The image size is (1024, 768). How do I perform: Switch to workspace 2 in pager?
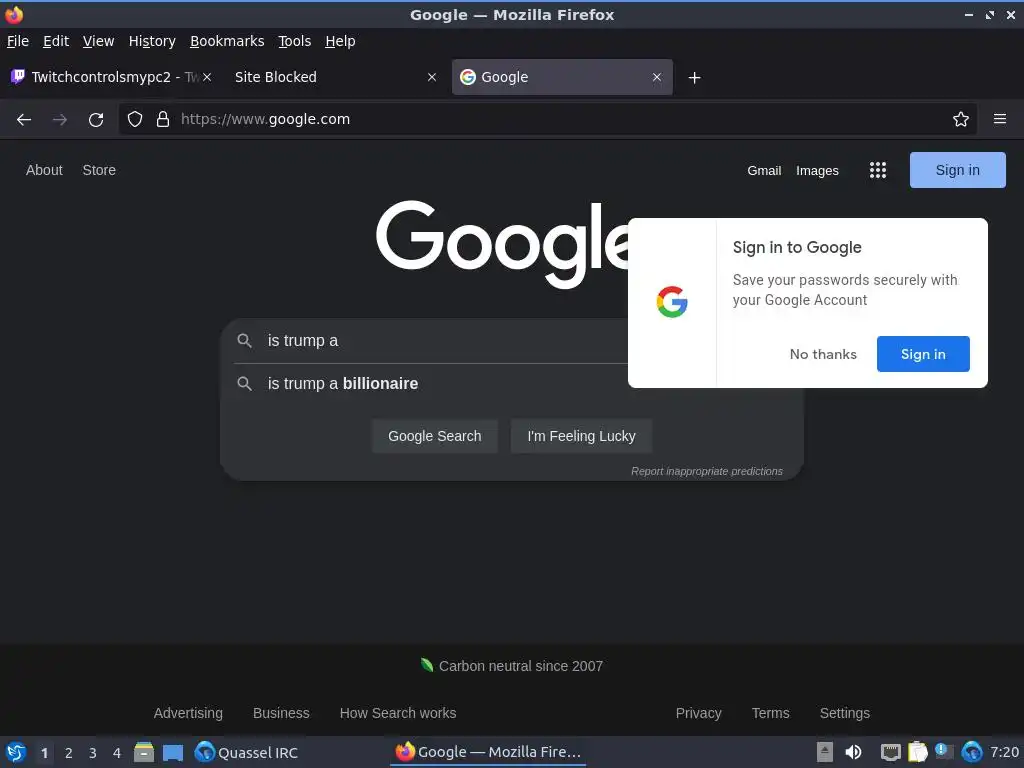pyautogui.click(x=69, y=753)
